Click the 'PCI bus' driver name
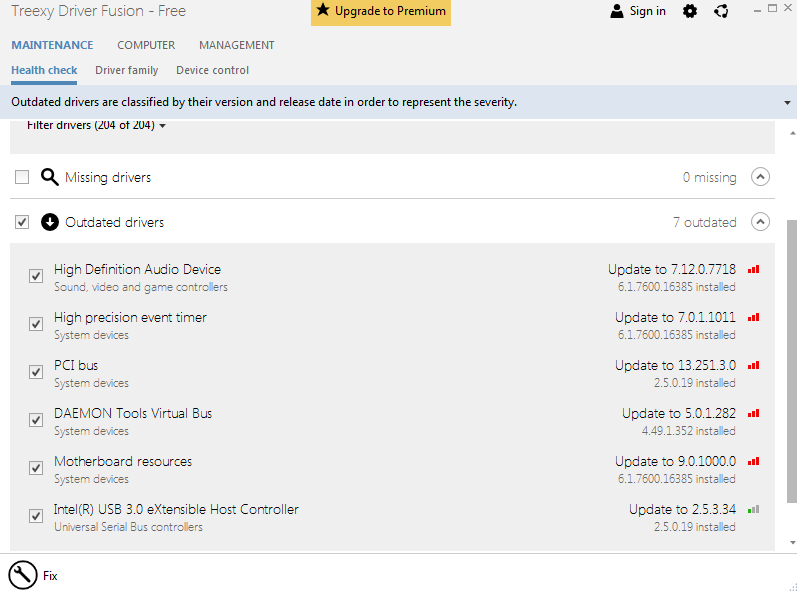Image resolution: width=797 pixels, height=591 pixels. click(x=76, y=365)
